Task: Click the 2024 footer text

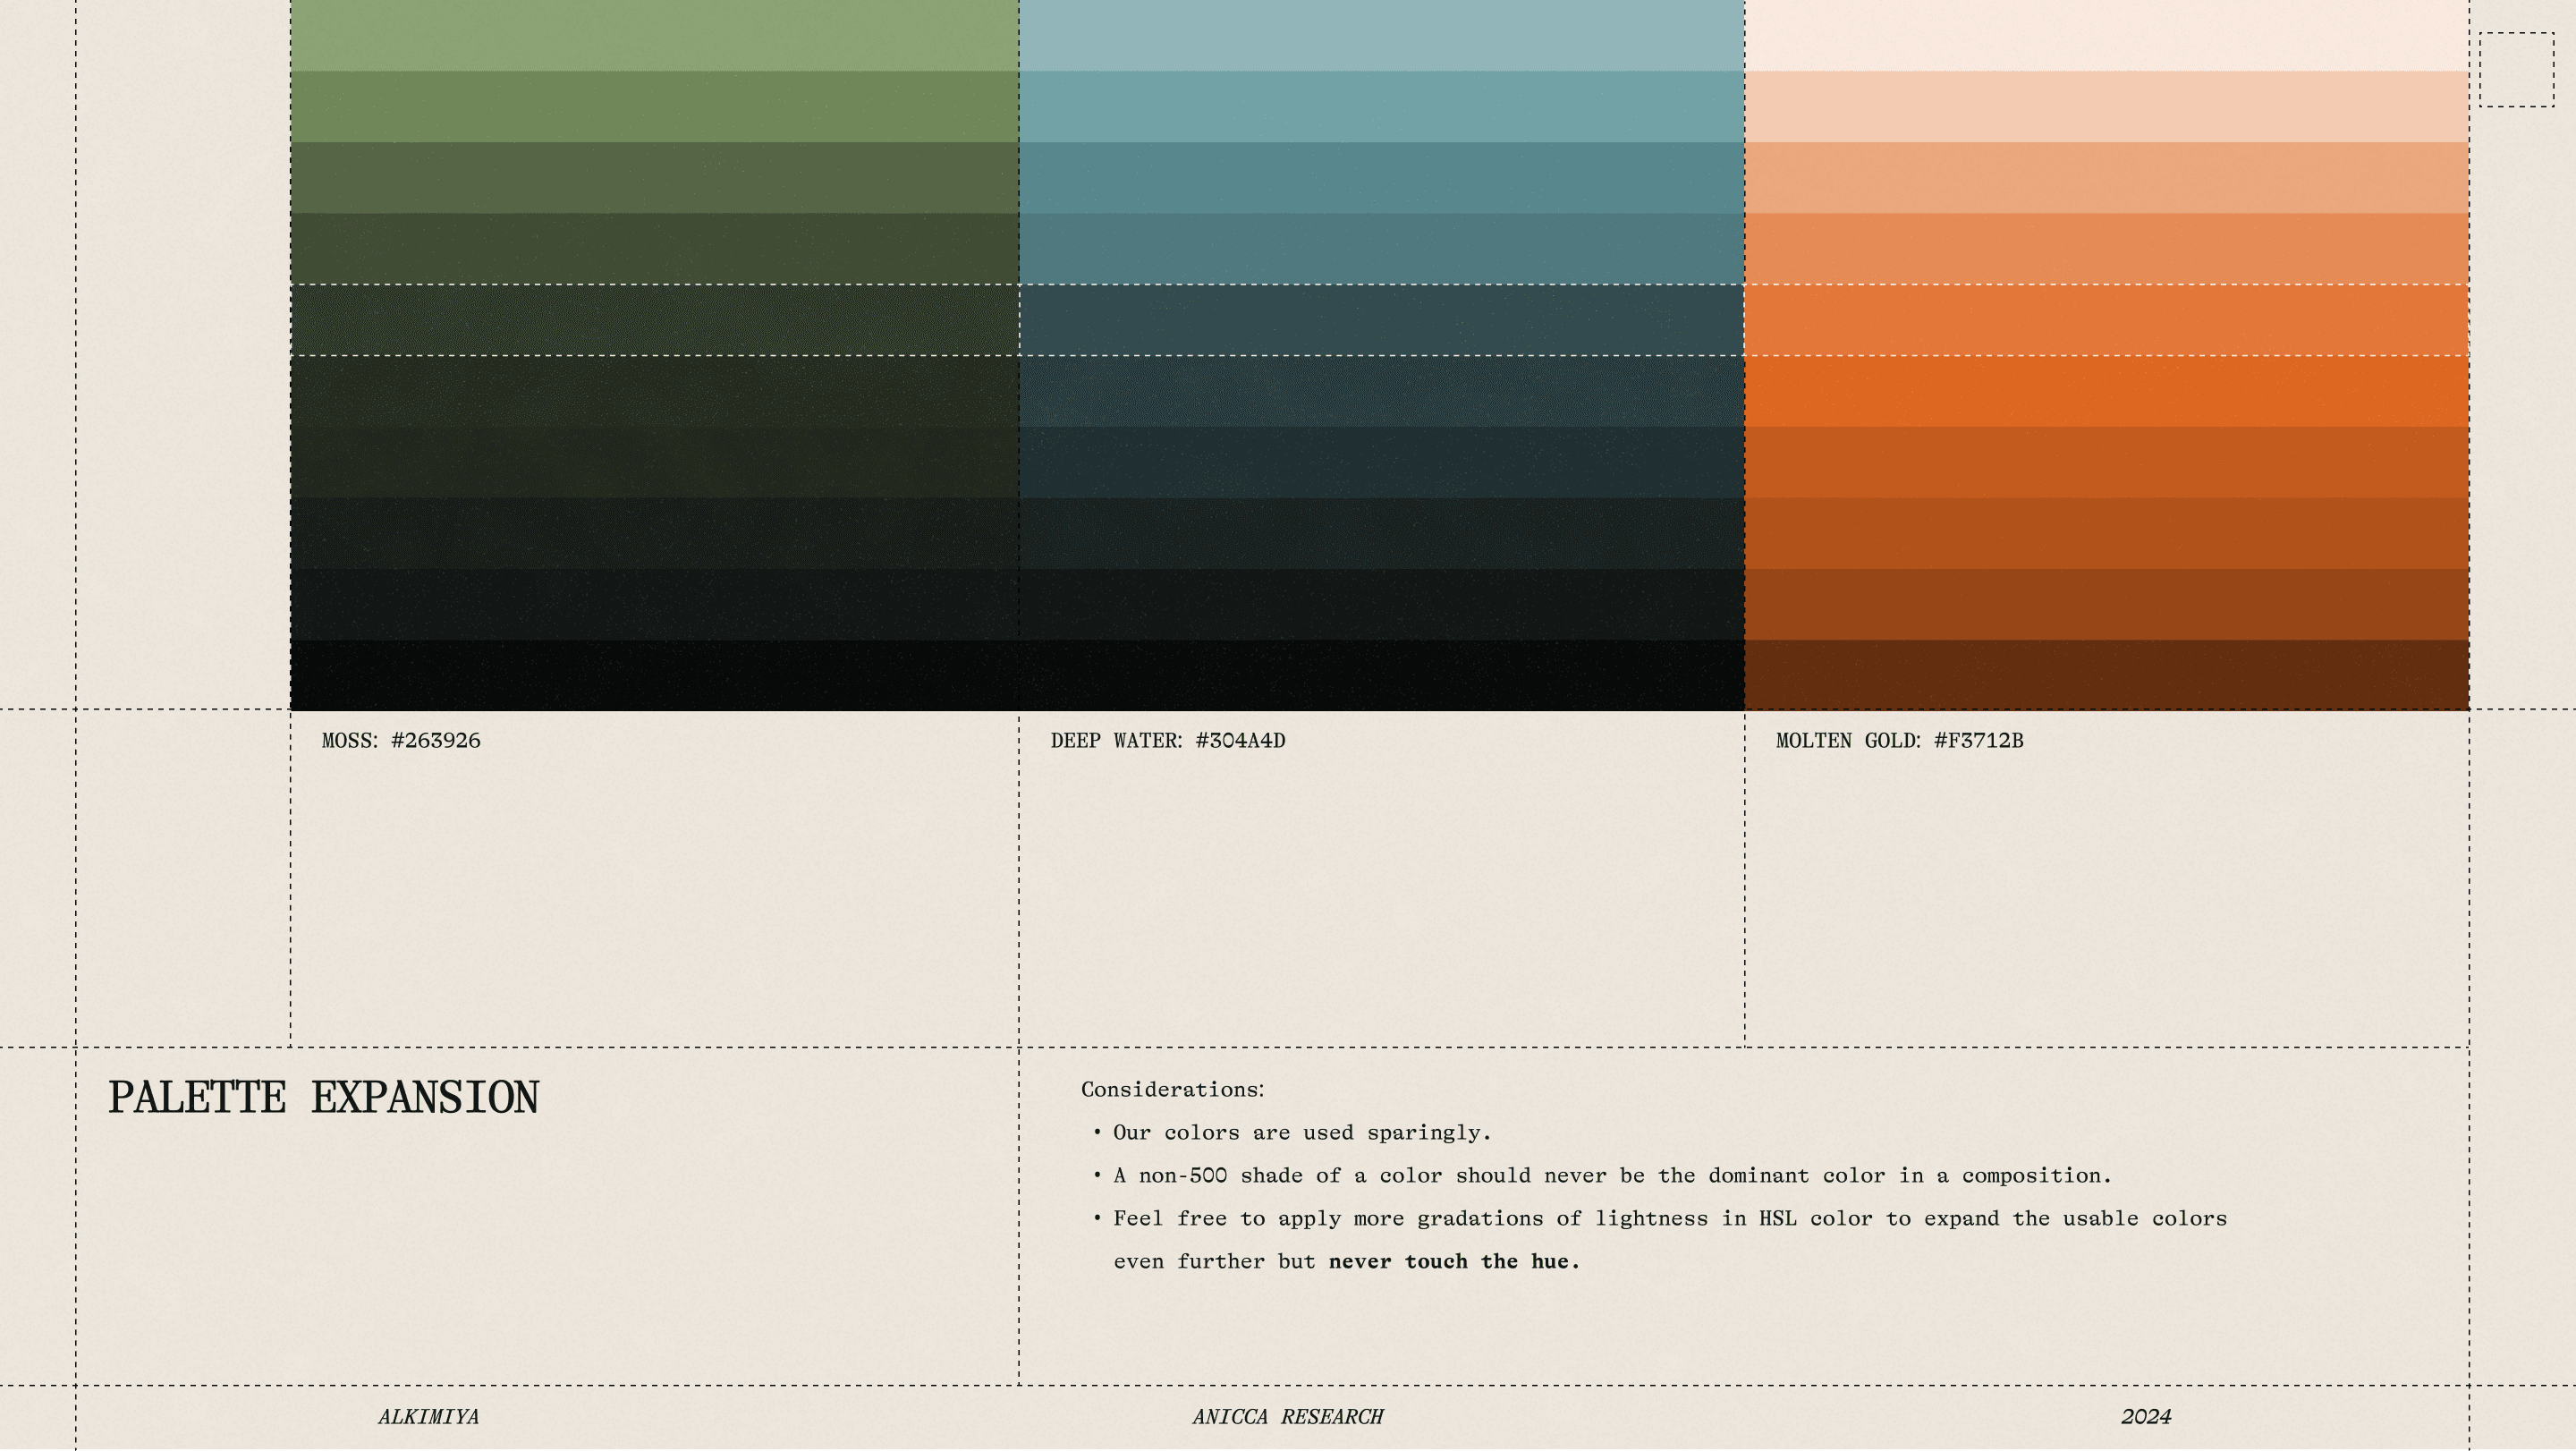Action: tap(2146, 1417)
